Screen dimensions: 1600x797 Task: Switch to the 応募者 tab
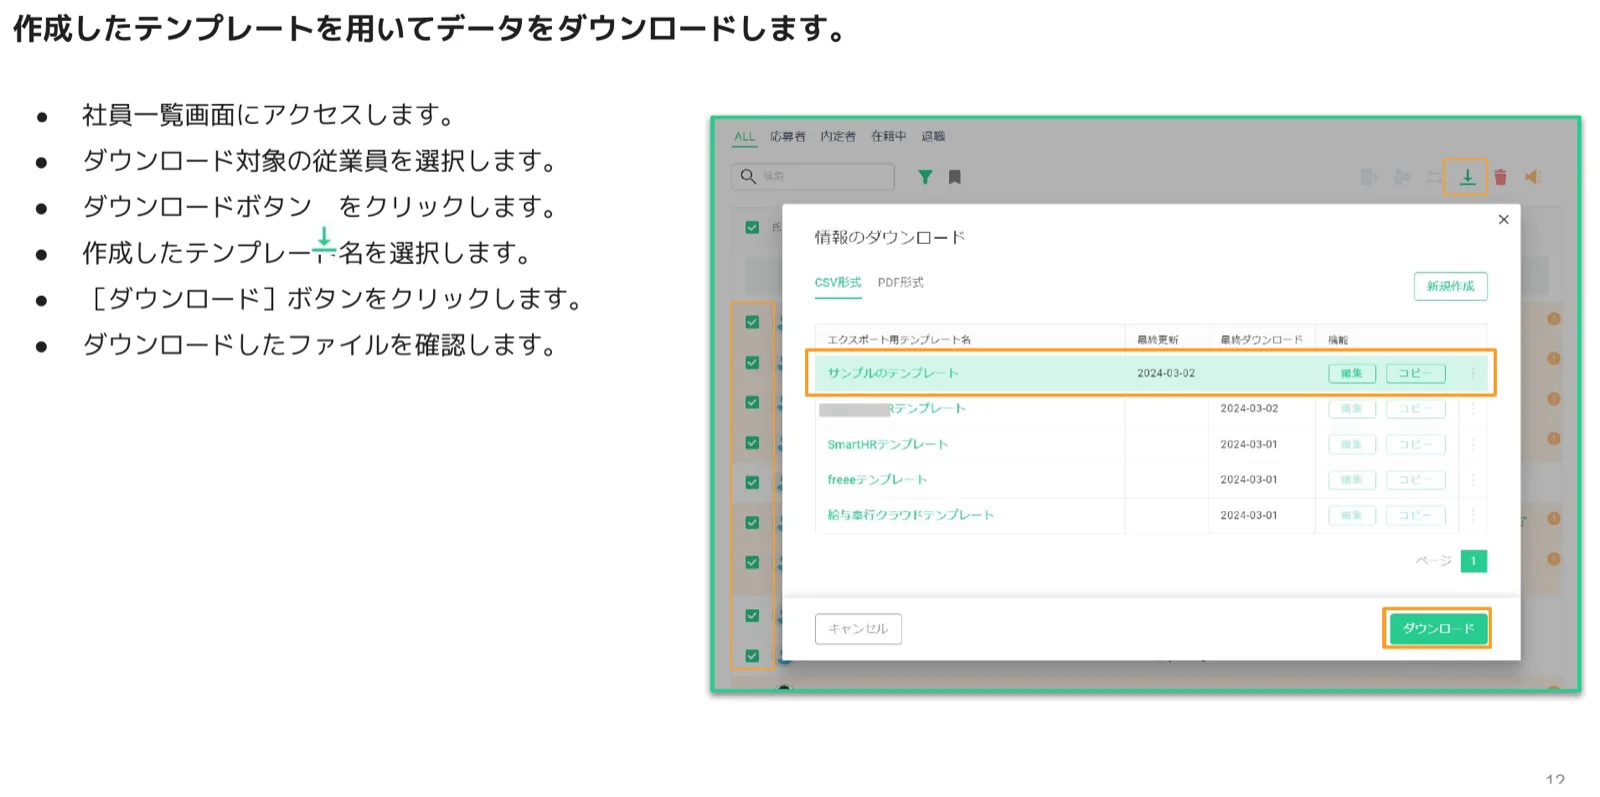coord(788,136)
